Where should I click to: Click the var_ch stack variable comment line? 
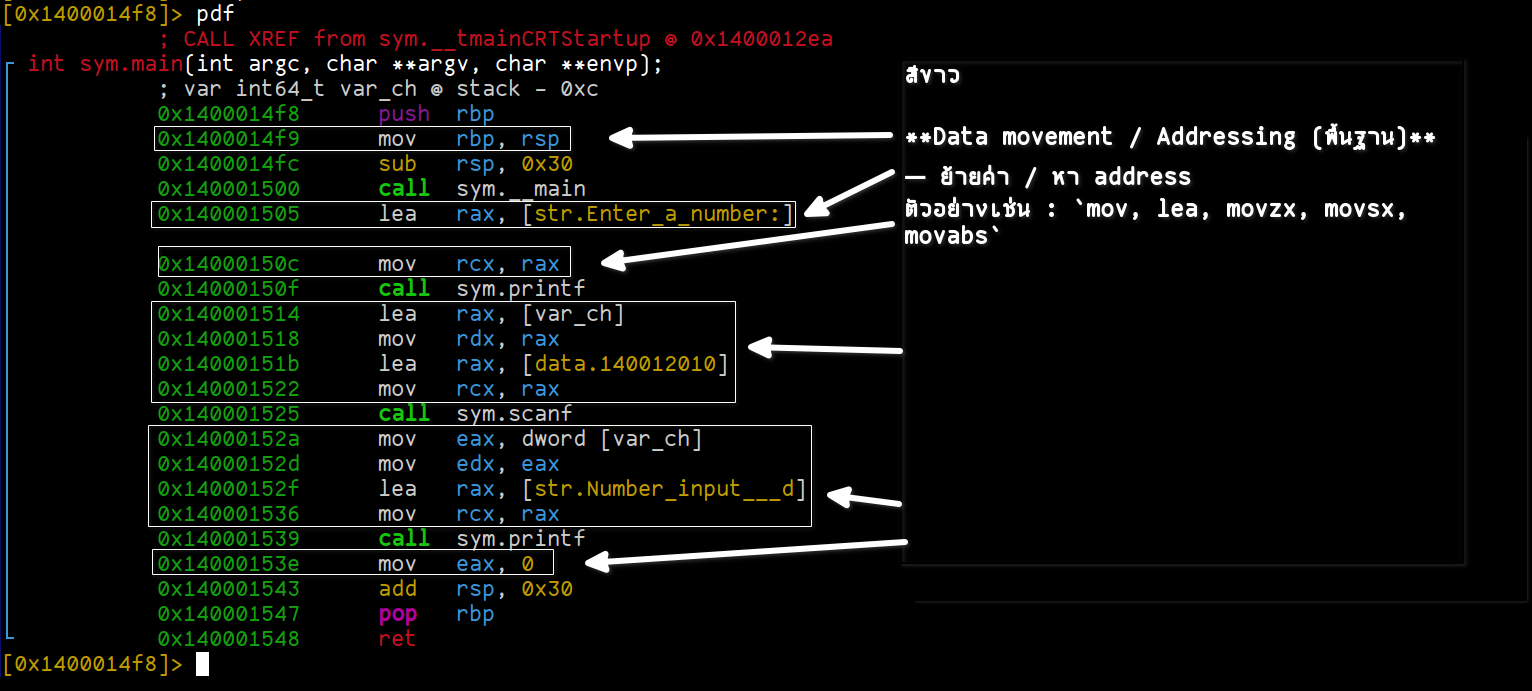378,89
